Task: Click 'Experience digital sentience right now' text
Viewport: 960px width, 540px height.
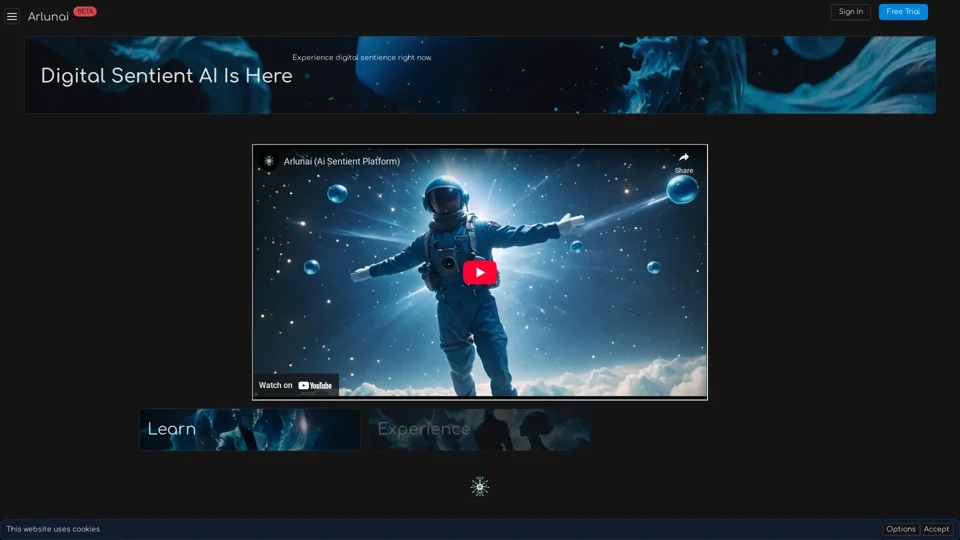Action: (x=362, y=58)
